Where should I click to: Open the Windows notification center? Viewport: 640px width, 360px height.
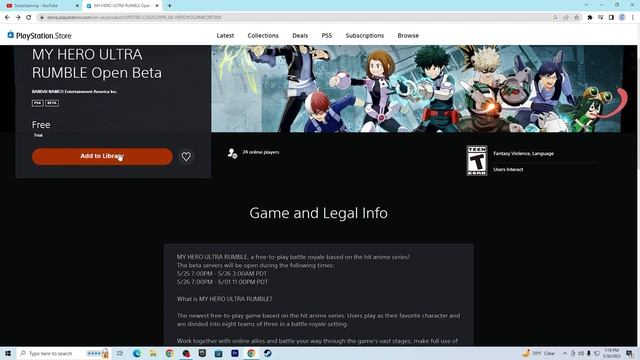pos(630,353)
